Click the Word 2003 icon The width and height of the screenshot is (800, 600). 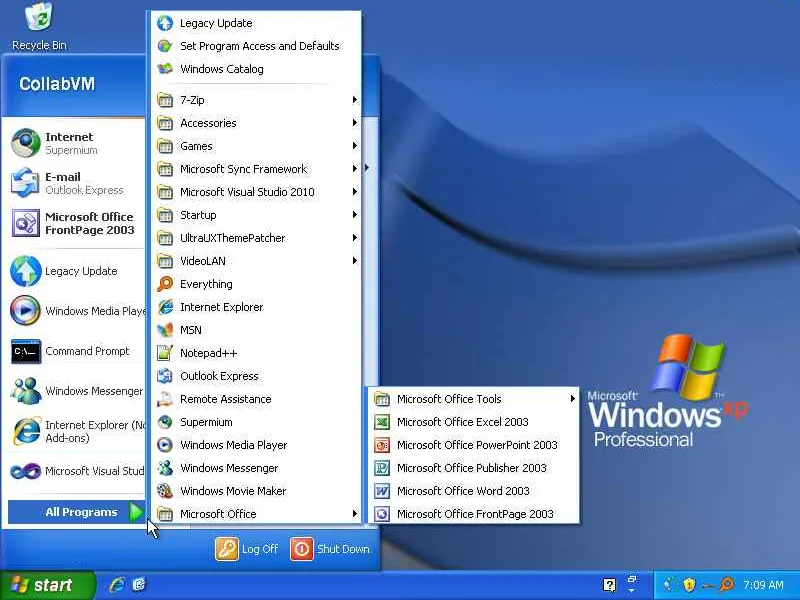coord(382,491)
